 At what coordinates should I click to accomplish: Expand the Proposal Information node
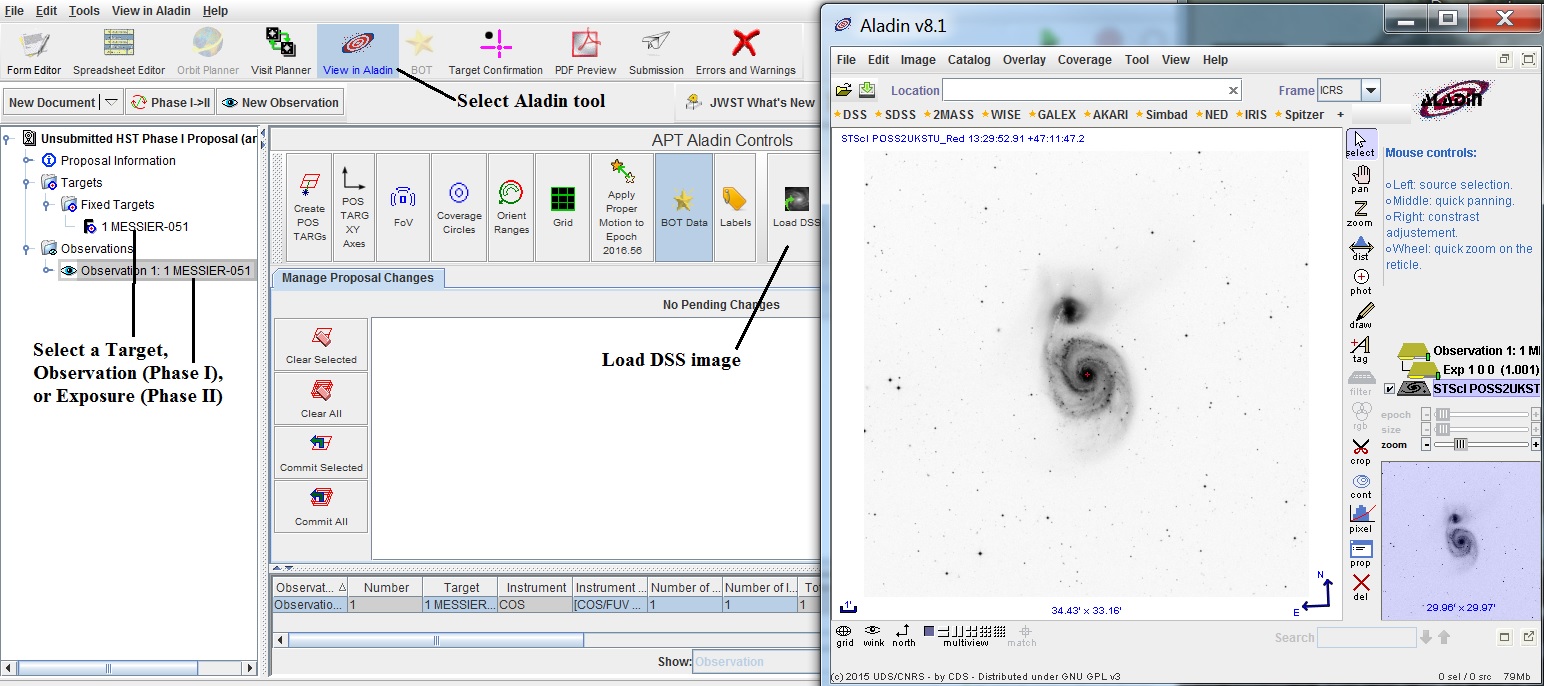28,160
